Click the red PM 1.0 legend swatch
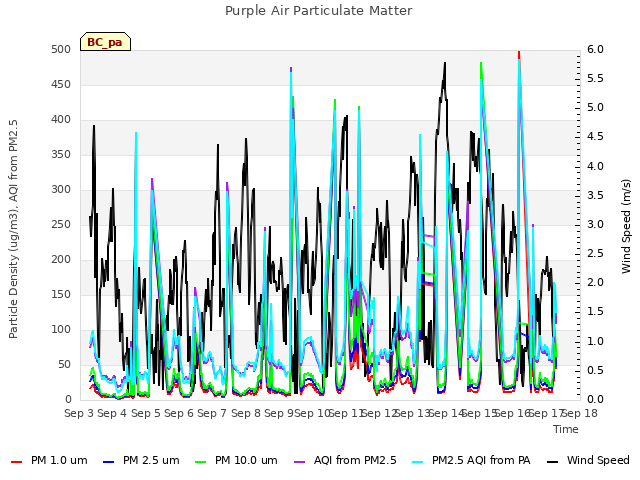 (x=16, y=462)
